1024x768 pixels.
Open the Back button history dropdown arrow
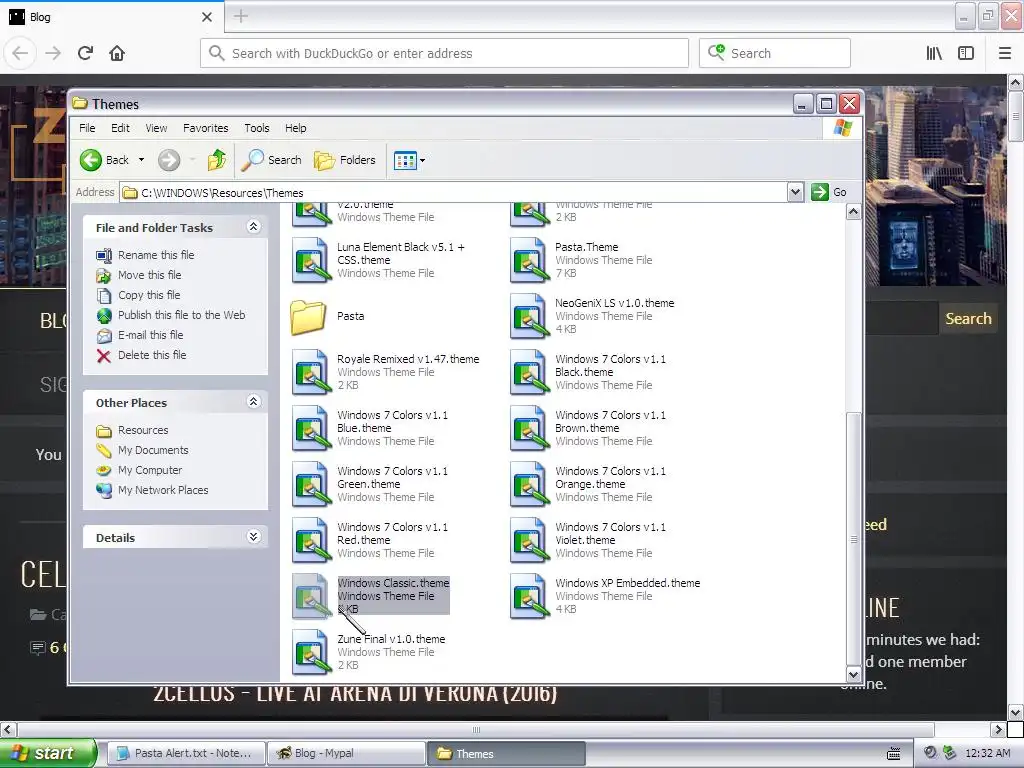click(x=141, y=160)
